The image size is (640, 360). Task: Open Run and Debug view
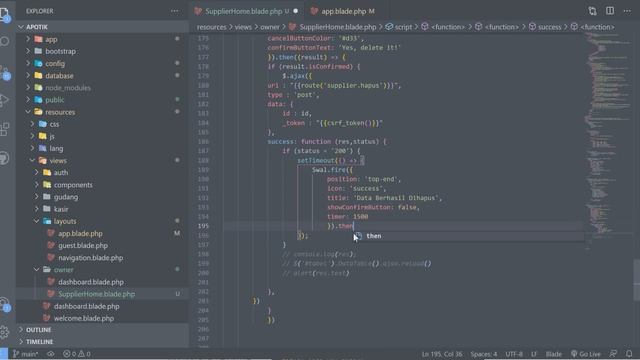tap(5, 100)
